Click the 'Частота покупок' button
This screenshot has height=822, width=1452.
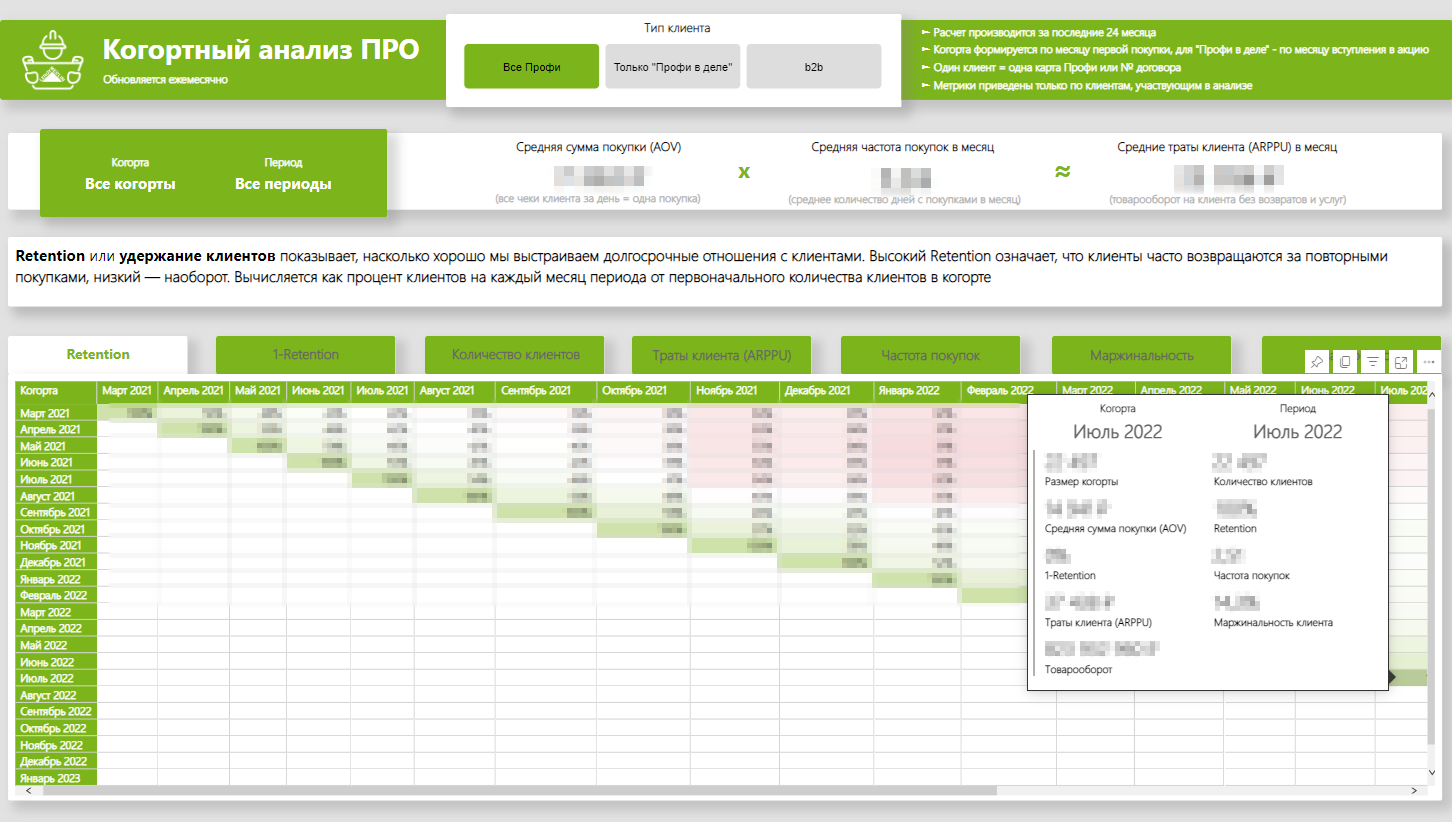pos(930,355)
